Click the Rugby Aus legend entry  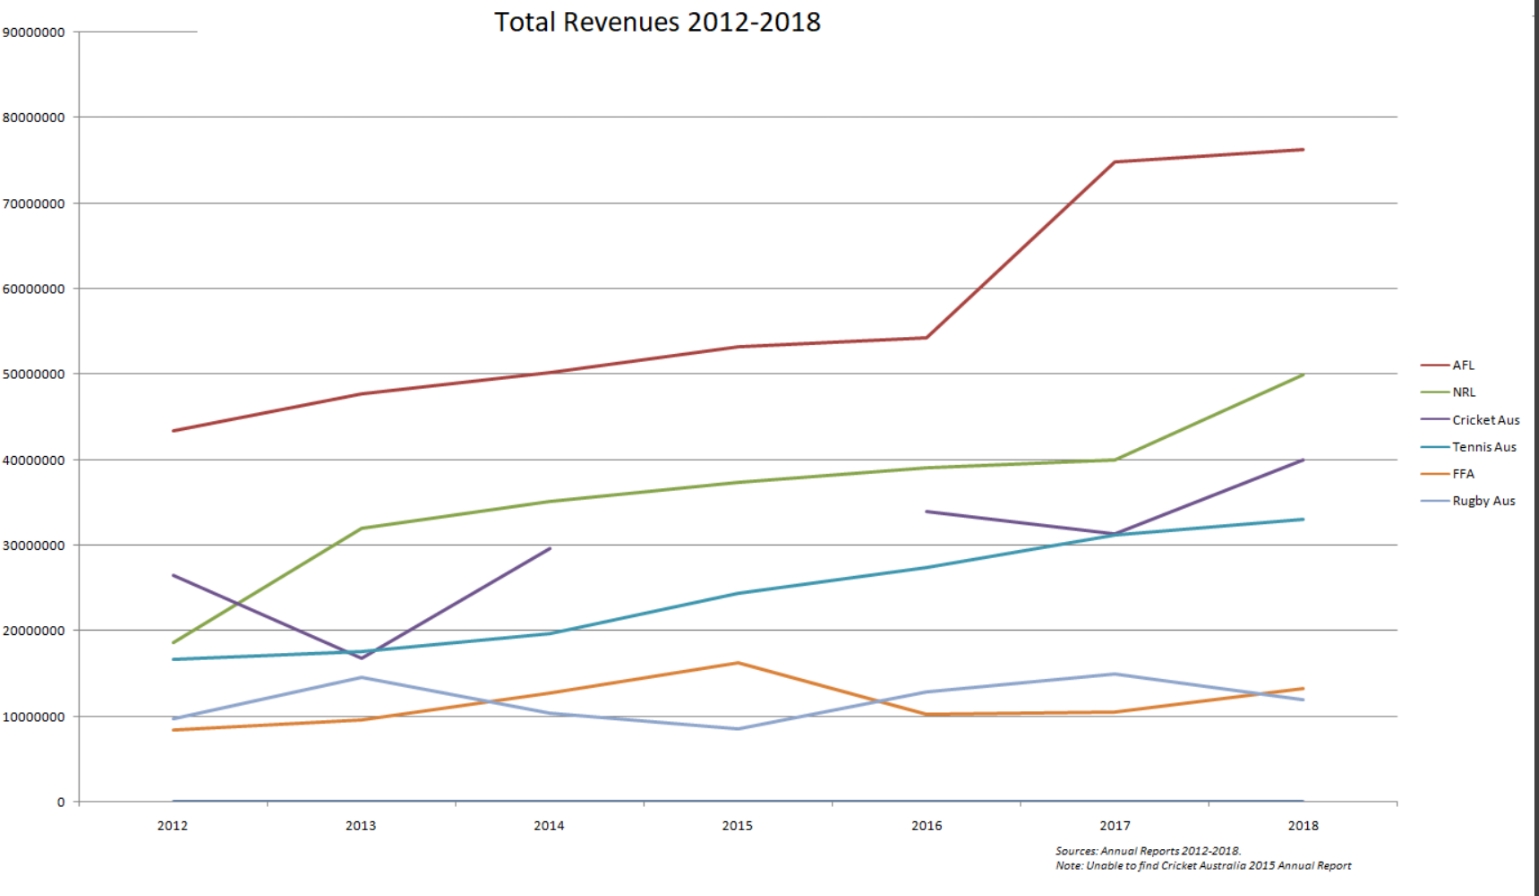[x=1468, y=501]
